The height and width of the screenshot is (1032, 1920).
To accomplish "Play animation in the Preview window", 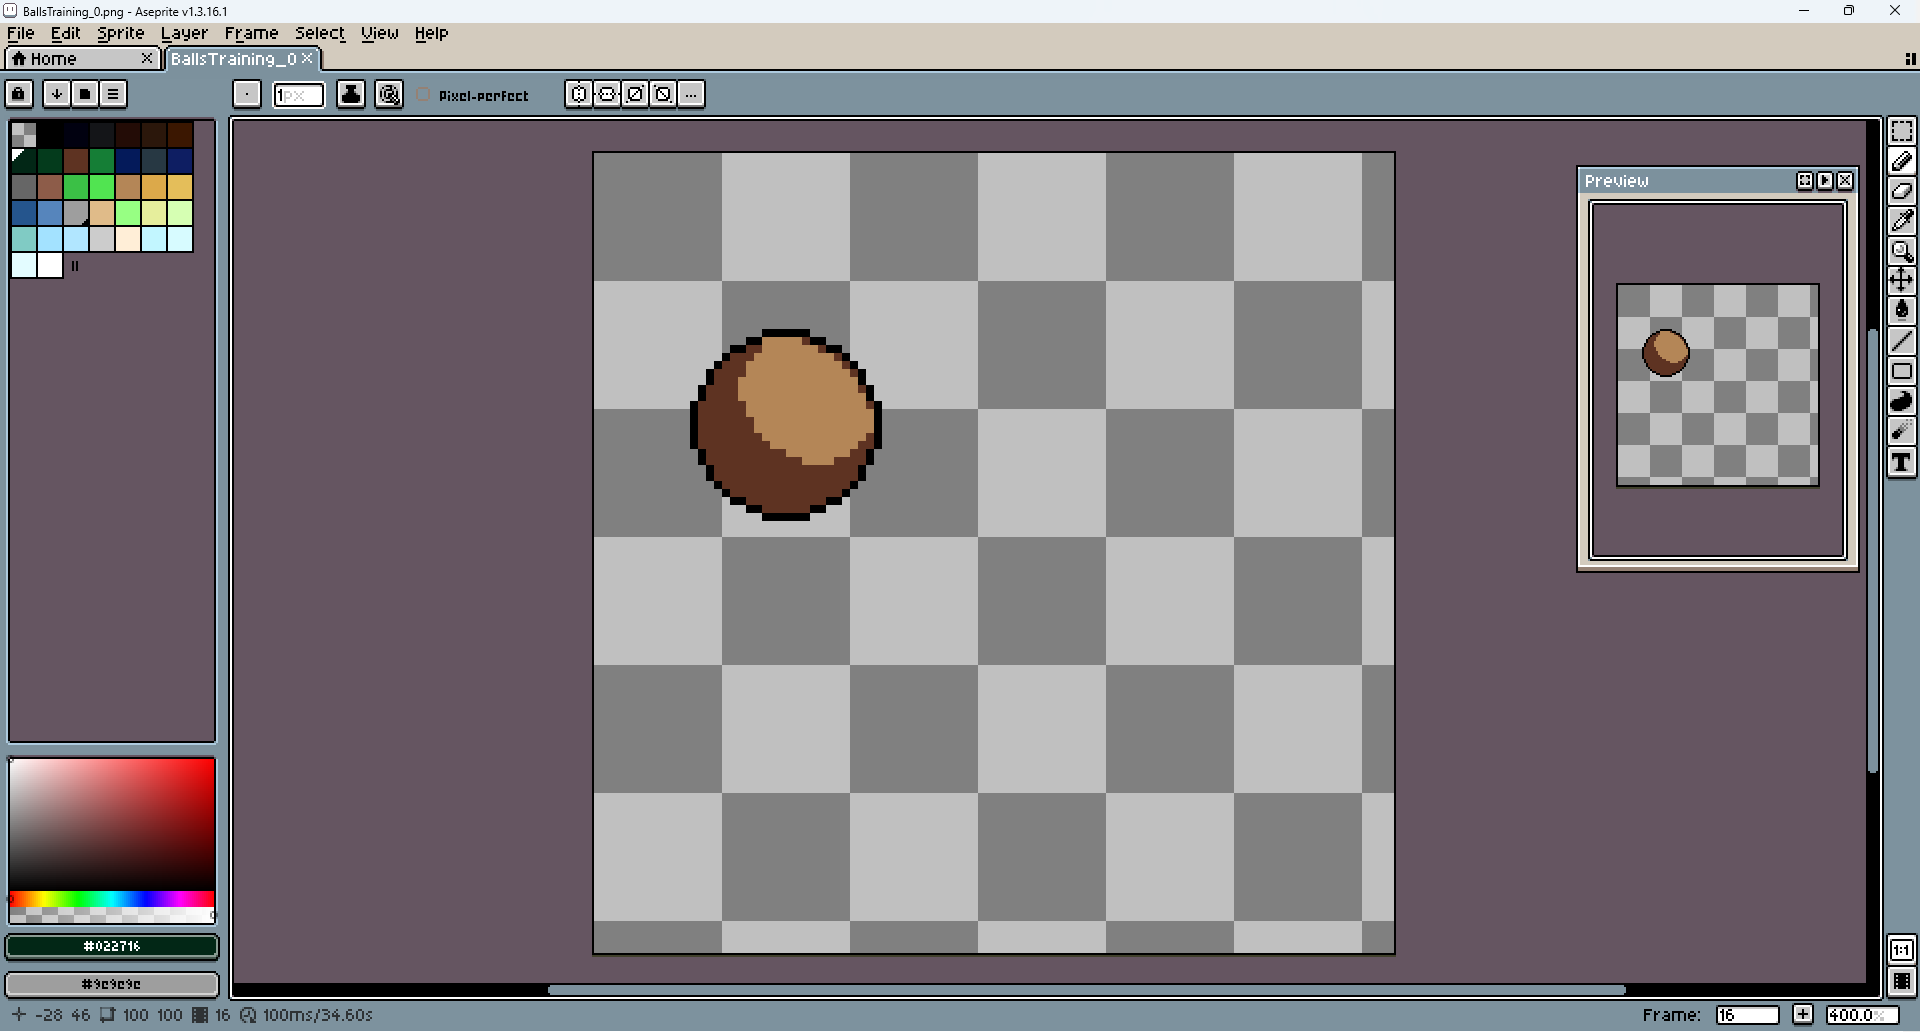I will 1825,181.
